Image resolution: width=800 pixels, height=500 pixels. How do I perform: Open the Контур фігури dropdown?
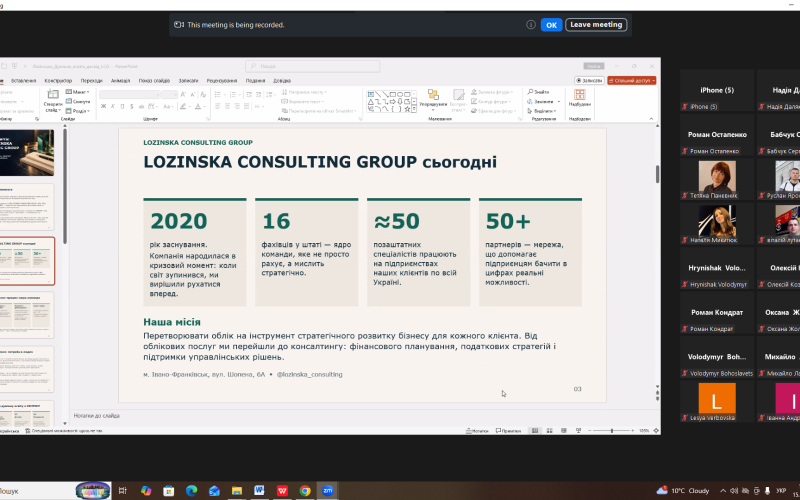[x=491, y=102]
